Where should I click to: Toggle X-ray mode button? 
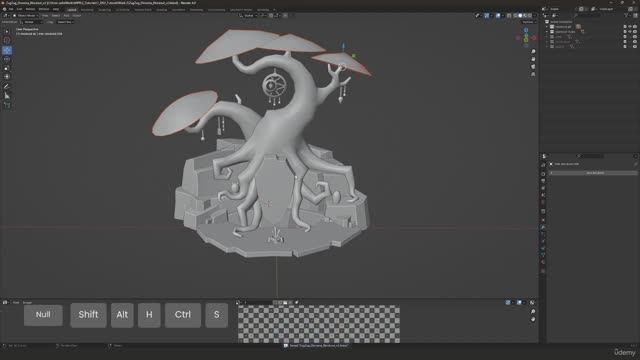pyautogui.click(x=509, y=16)
